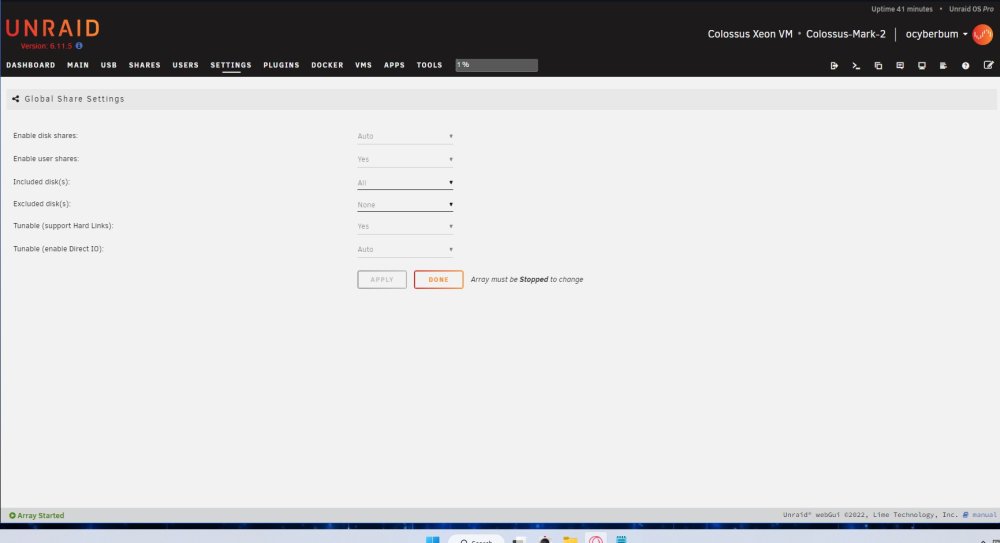This screenshot has width=1000, height=543.
Task: Click the manual book icon in the footer
Action: click(966, 515)
